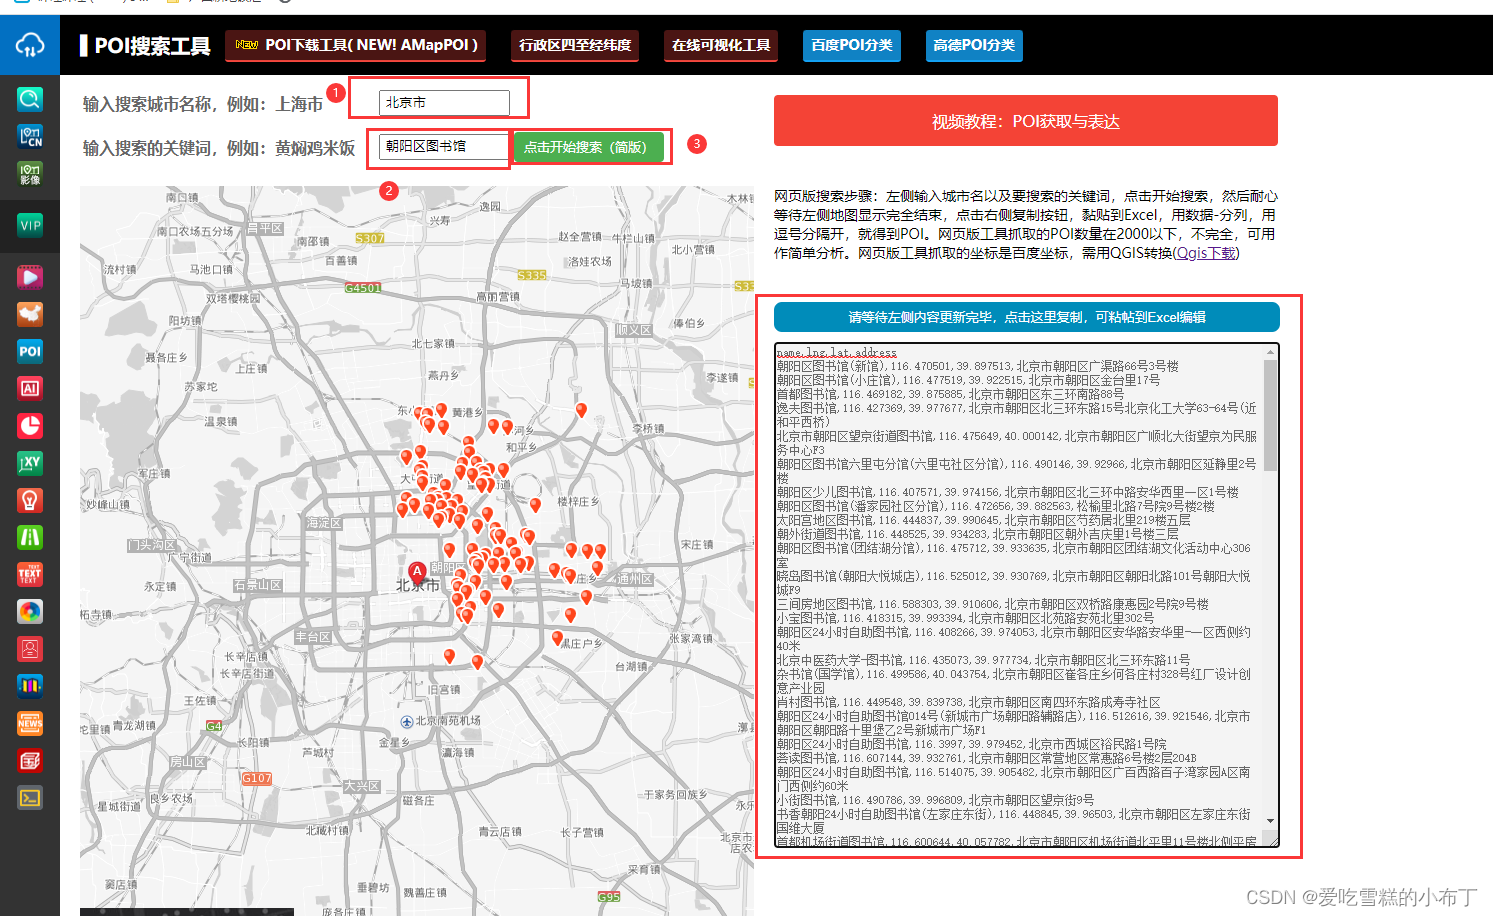Open the blue colored bars sidebar icon
The width and height of the screenshot is (1493, 916).
click(30, 686)
